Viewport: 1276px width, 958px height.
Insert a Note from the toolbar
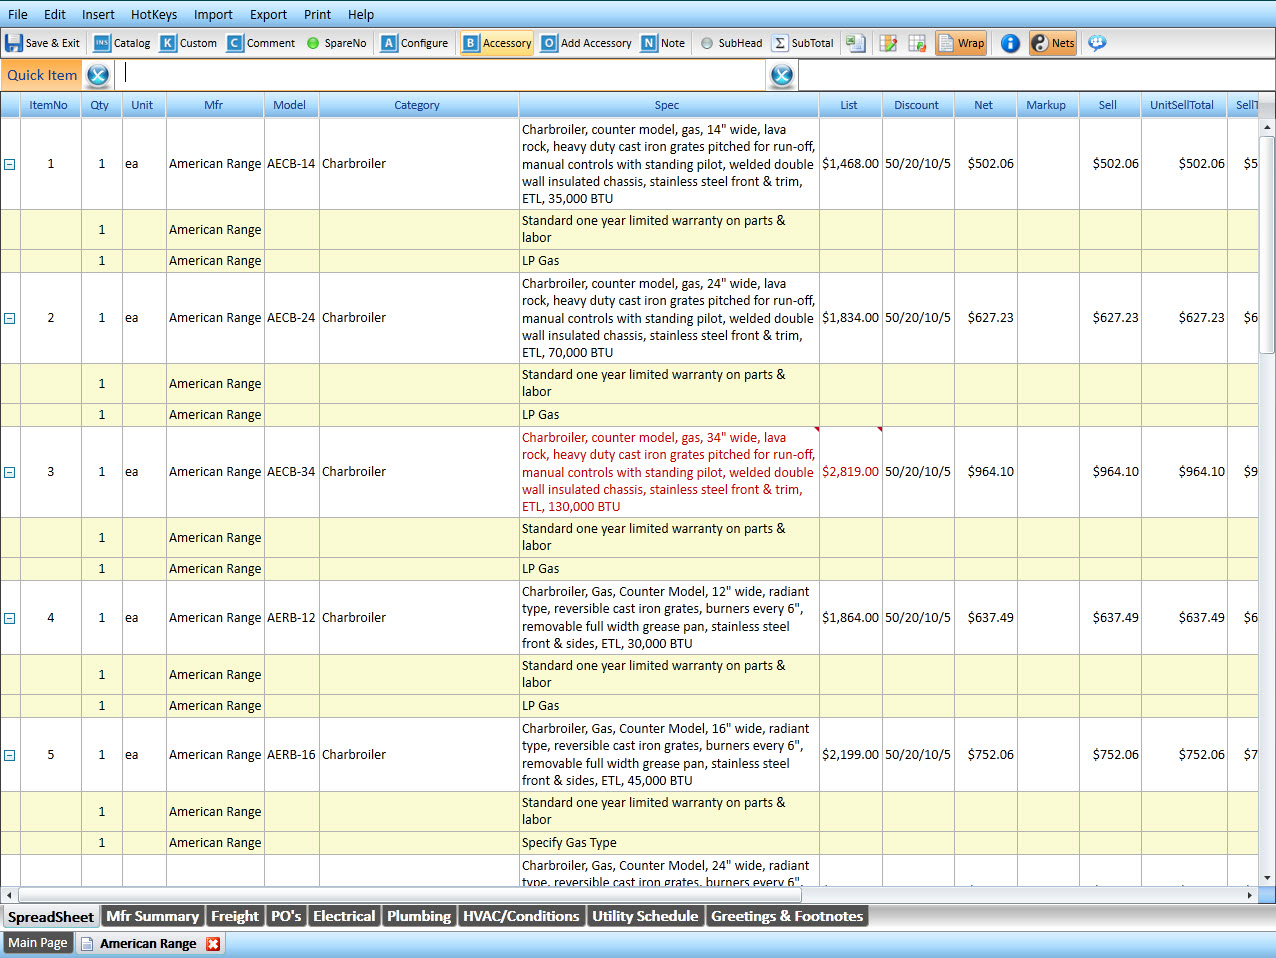(x=663, y=43)
